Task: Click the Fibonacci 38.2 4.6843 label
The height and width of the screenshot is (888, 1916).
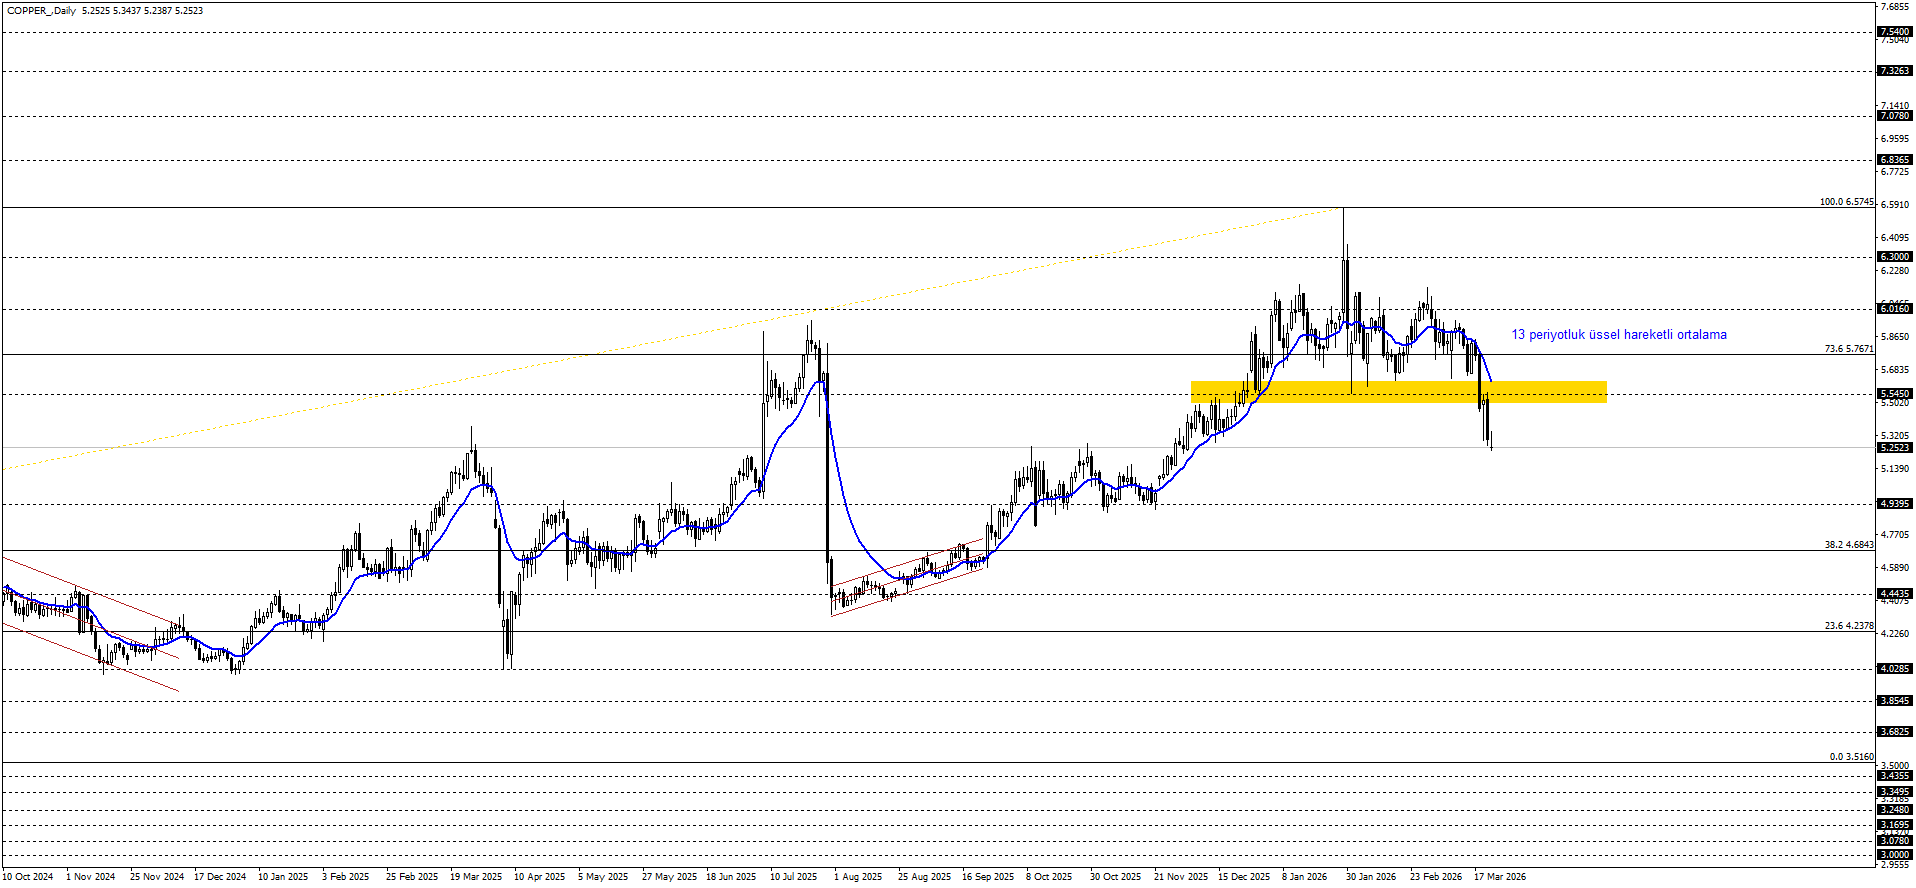Action: coord(1848,545)
